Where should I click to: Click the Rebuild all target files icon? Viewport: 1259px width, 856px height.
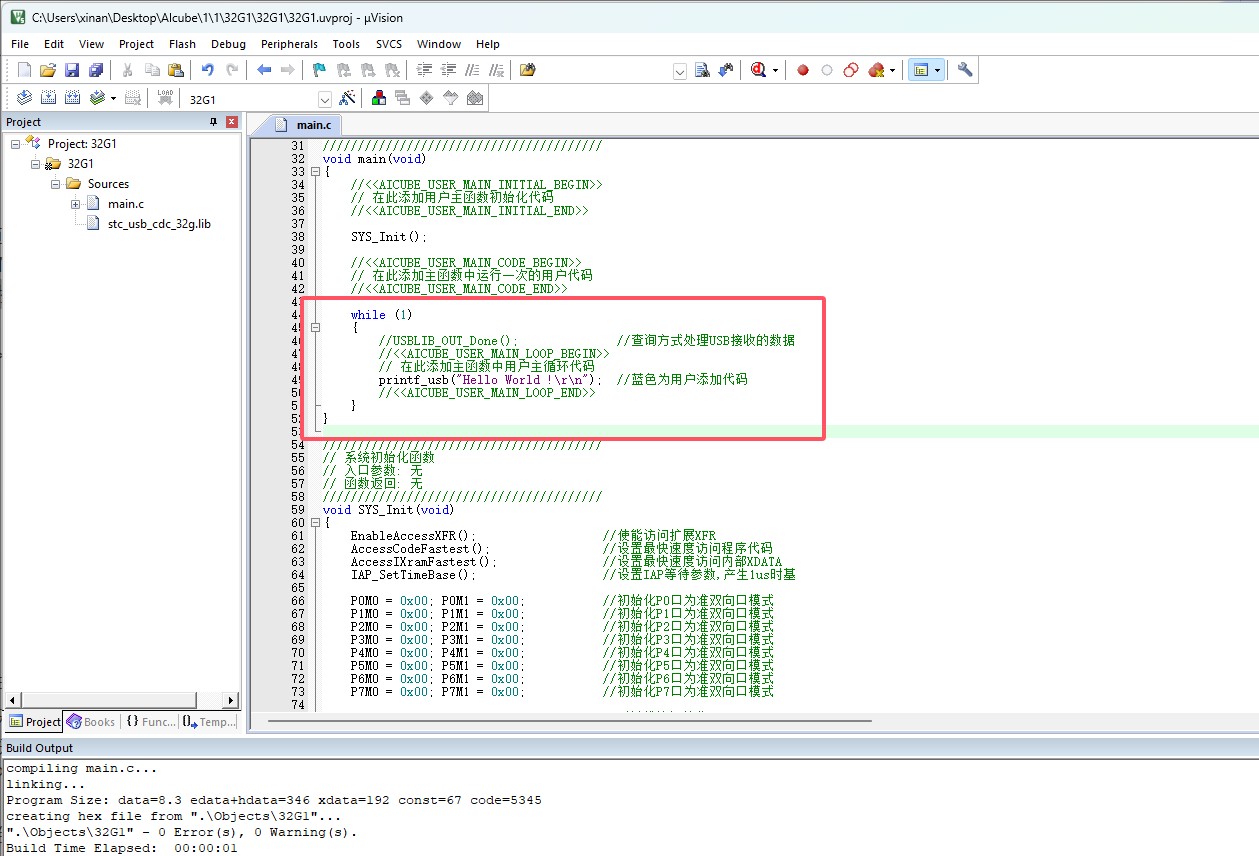(72, 98)
